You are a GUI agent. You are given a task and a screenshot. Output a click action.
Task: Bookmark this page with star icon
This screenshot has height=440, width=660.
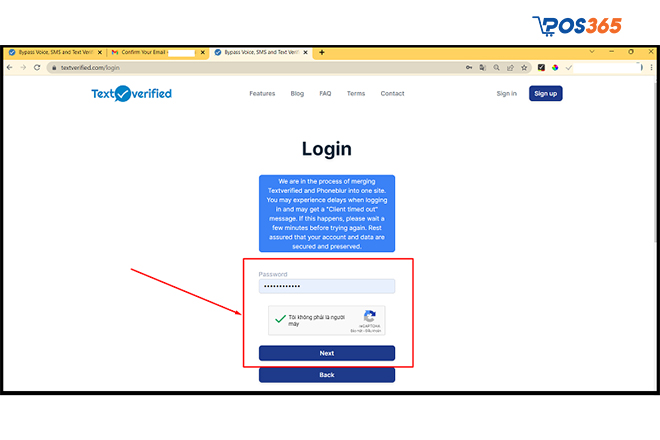coord(524,67)
